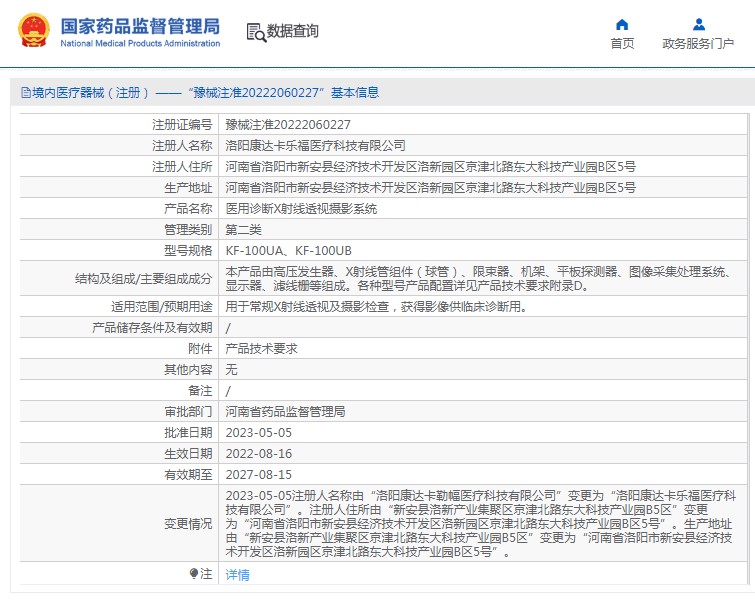755x606 pixels.
Task: Click the 生效日期 label
Action: [x=188, y=453]
